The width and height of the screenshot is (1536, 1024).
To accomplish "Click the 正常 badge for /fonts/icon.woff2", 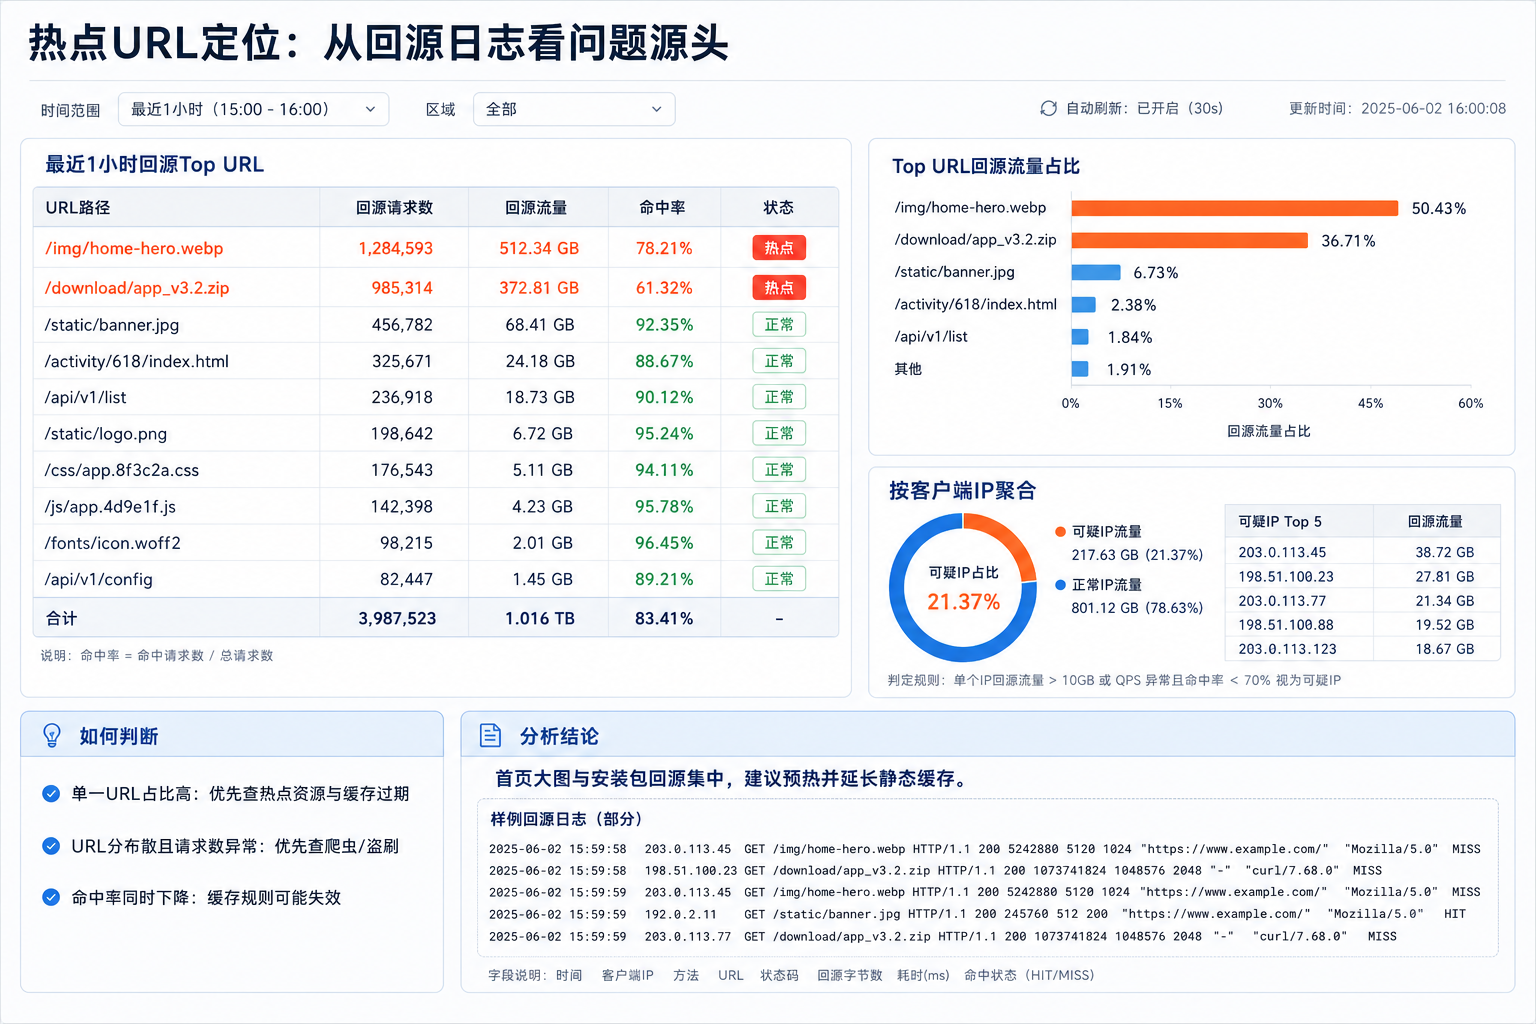I will point(779,542).
